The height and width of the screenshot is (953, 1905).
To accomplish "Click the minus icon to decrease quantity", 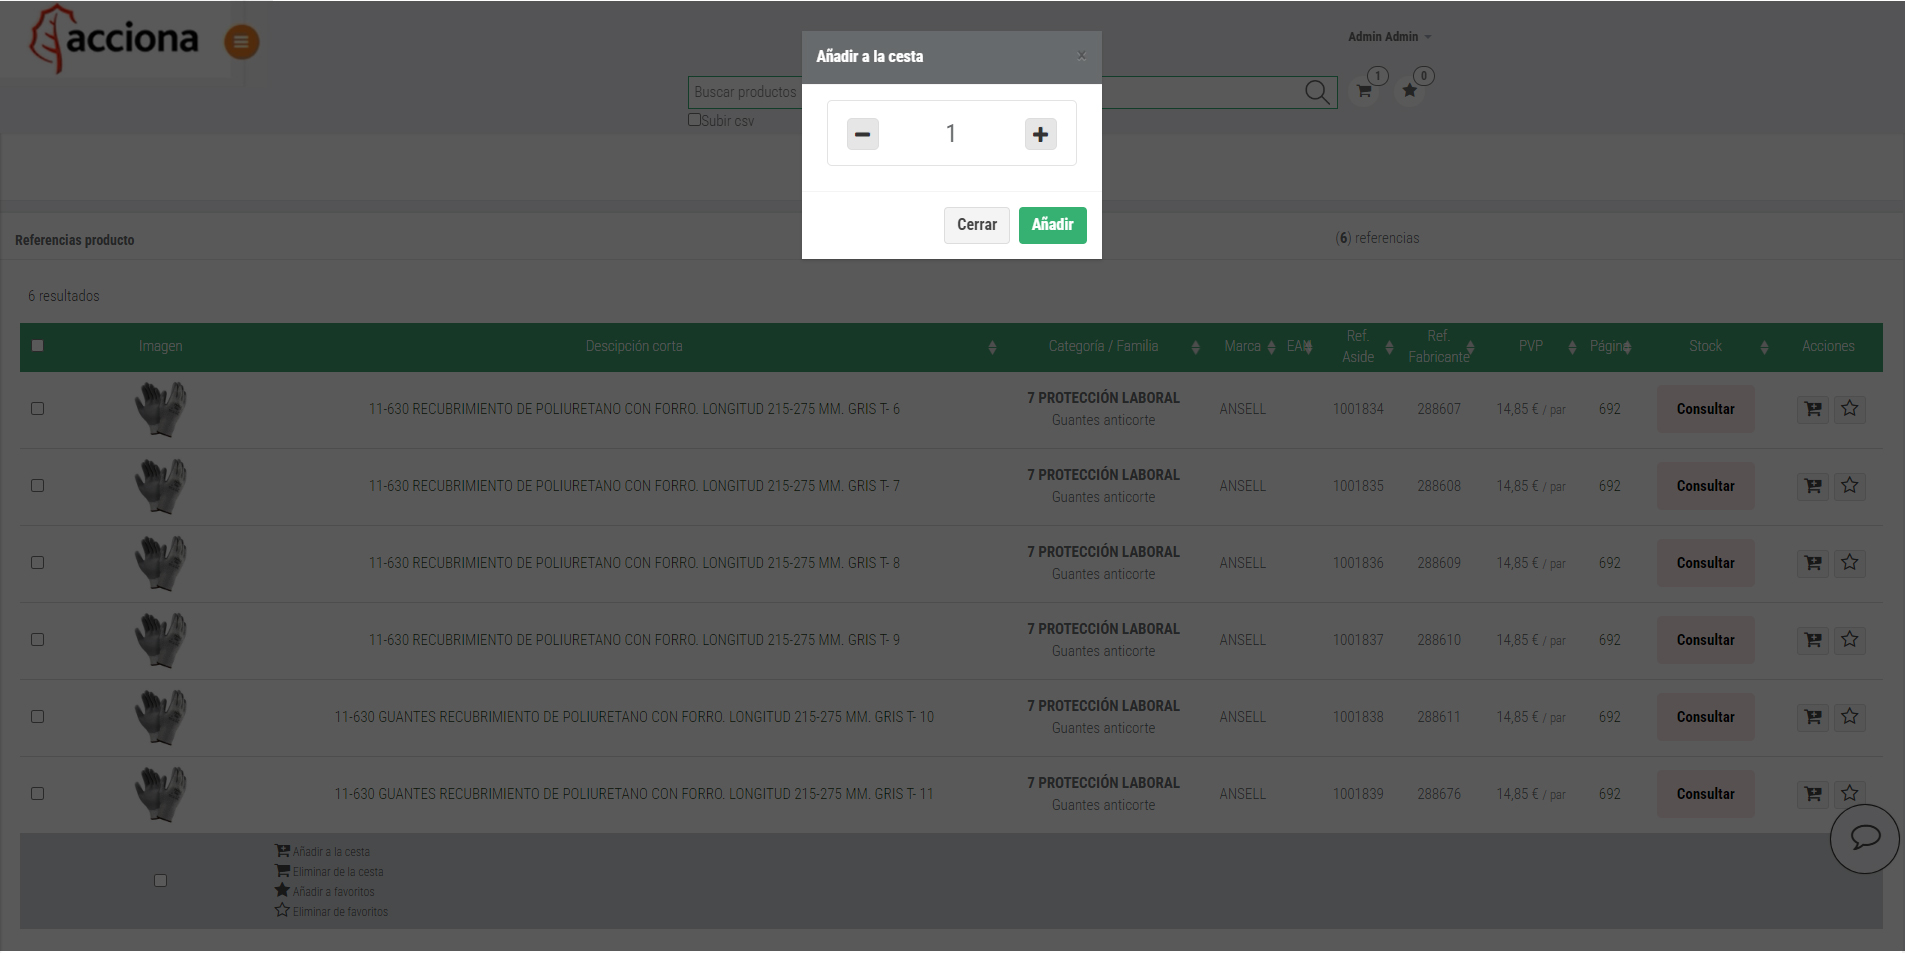I will coord(862,134).
